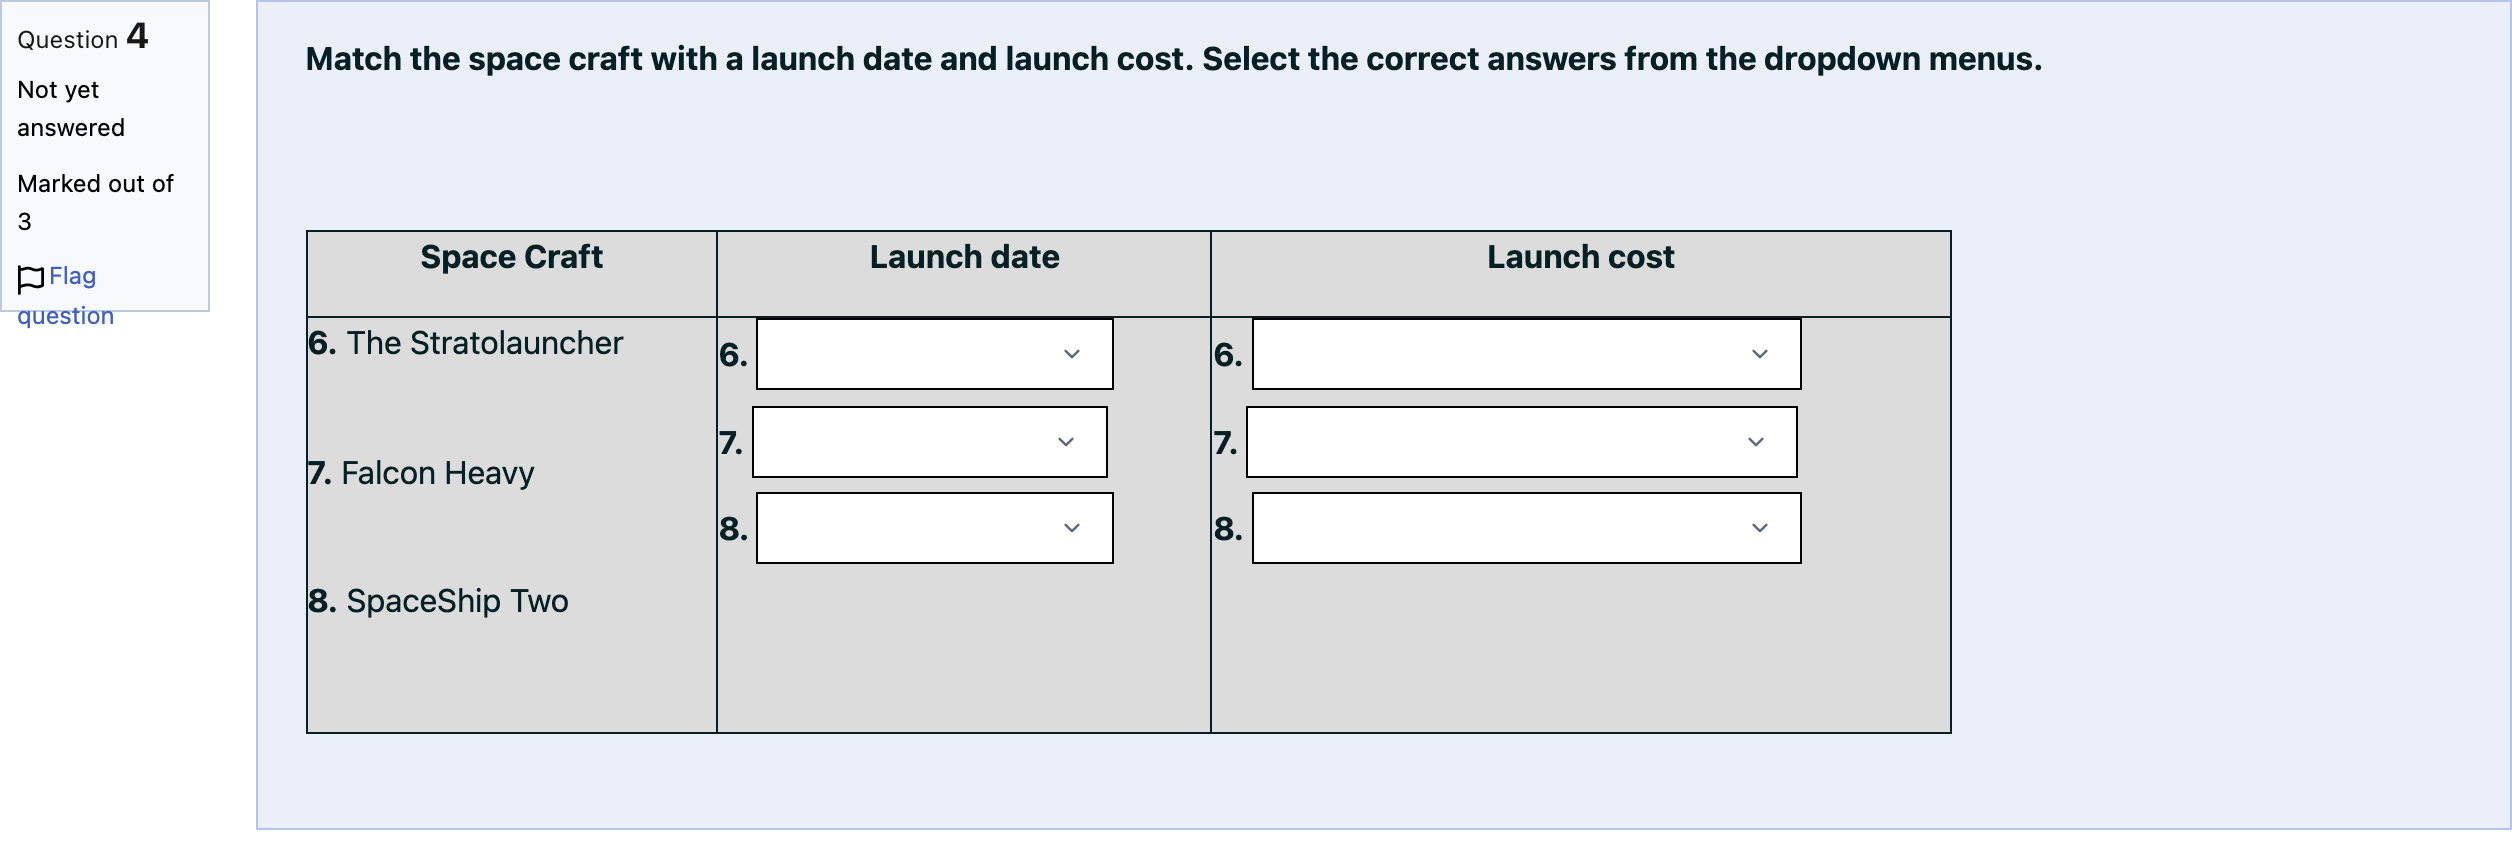Click the chevron arrow in Launch cost row 8
This screenshot has width=2512, height=862.
[1760, 528]
